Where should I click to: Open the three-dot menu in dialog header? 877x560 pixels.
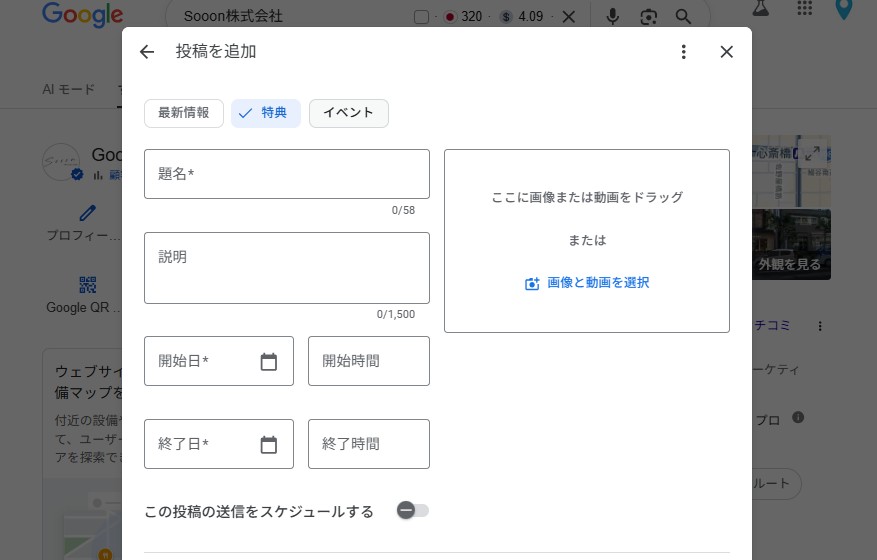pos(683,52)
